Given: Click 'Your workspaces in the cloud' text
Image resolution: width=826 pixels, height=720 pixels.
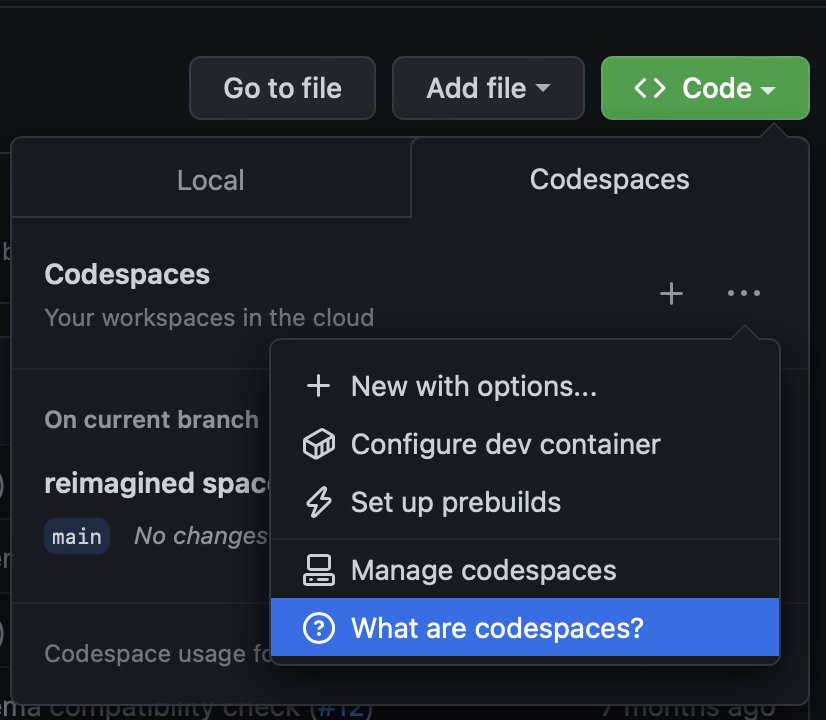Looking at the screenshot, I should point(209,318).
